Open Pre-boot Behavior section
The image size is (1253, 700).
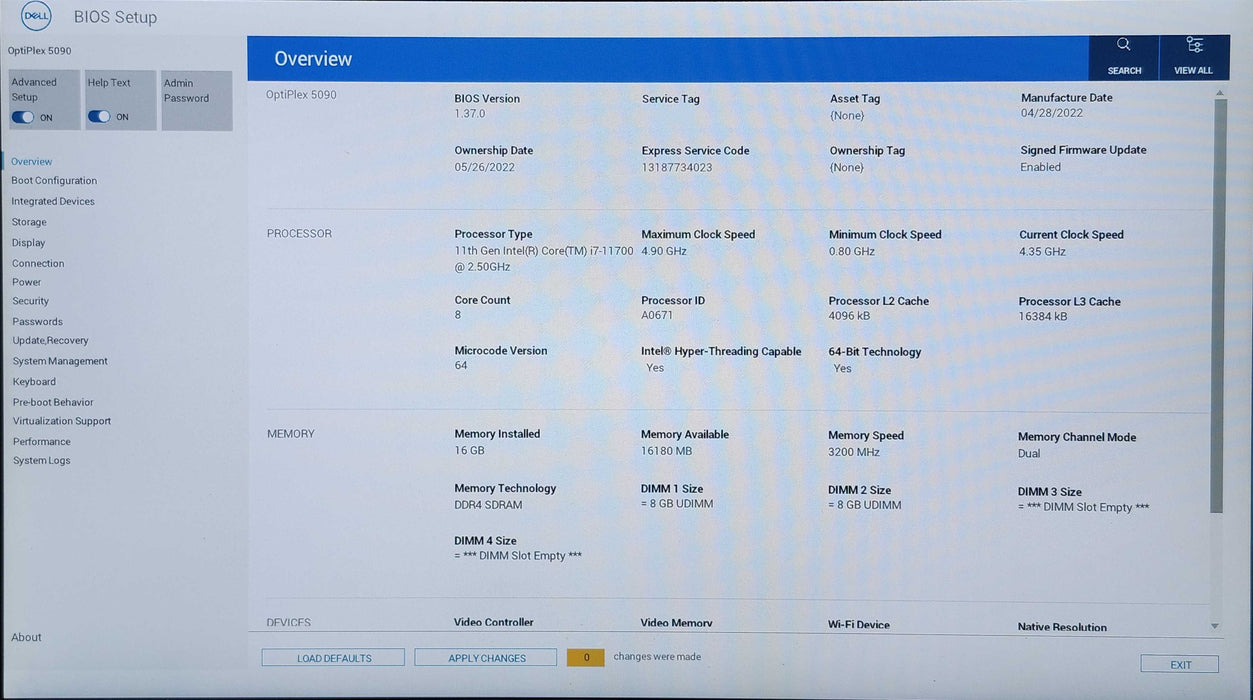tap(53, 402)
